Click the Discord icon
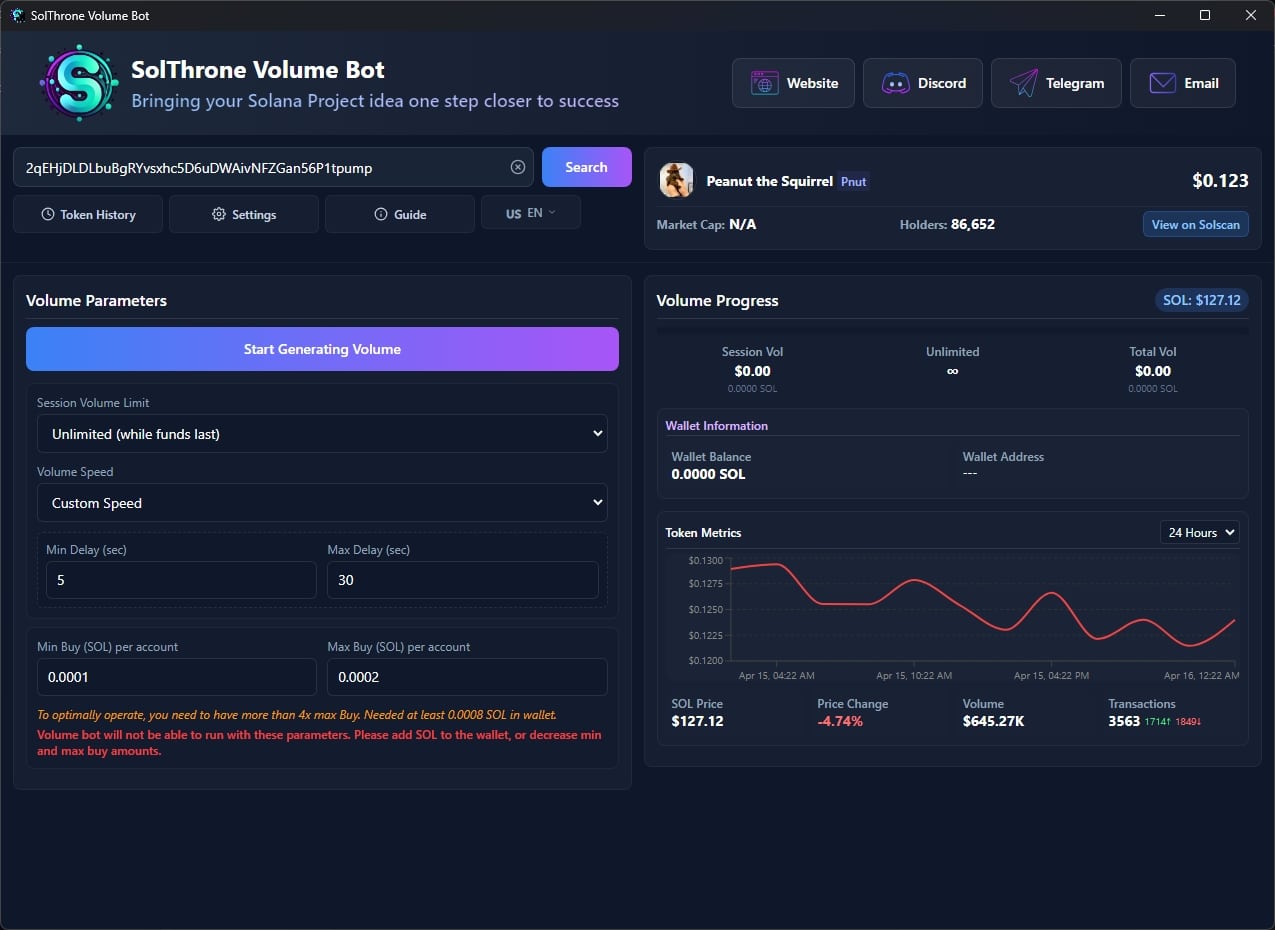The image size is (1275, 930). click(x=896, y=83)
